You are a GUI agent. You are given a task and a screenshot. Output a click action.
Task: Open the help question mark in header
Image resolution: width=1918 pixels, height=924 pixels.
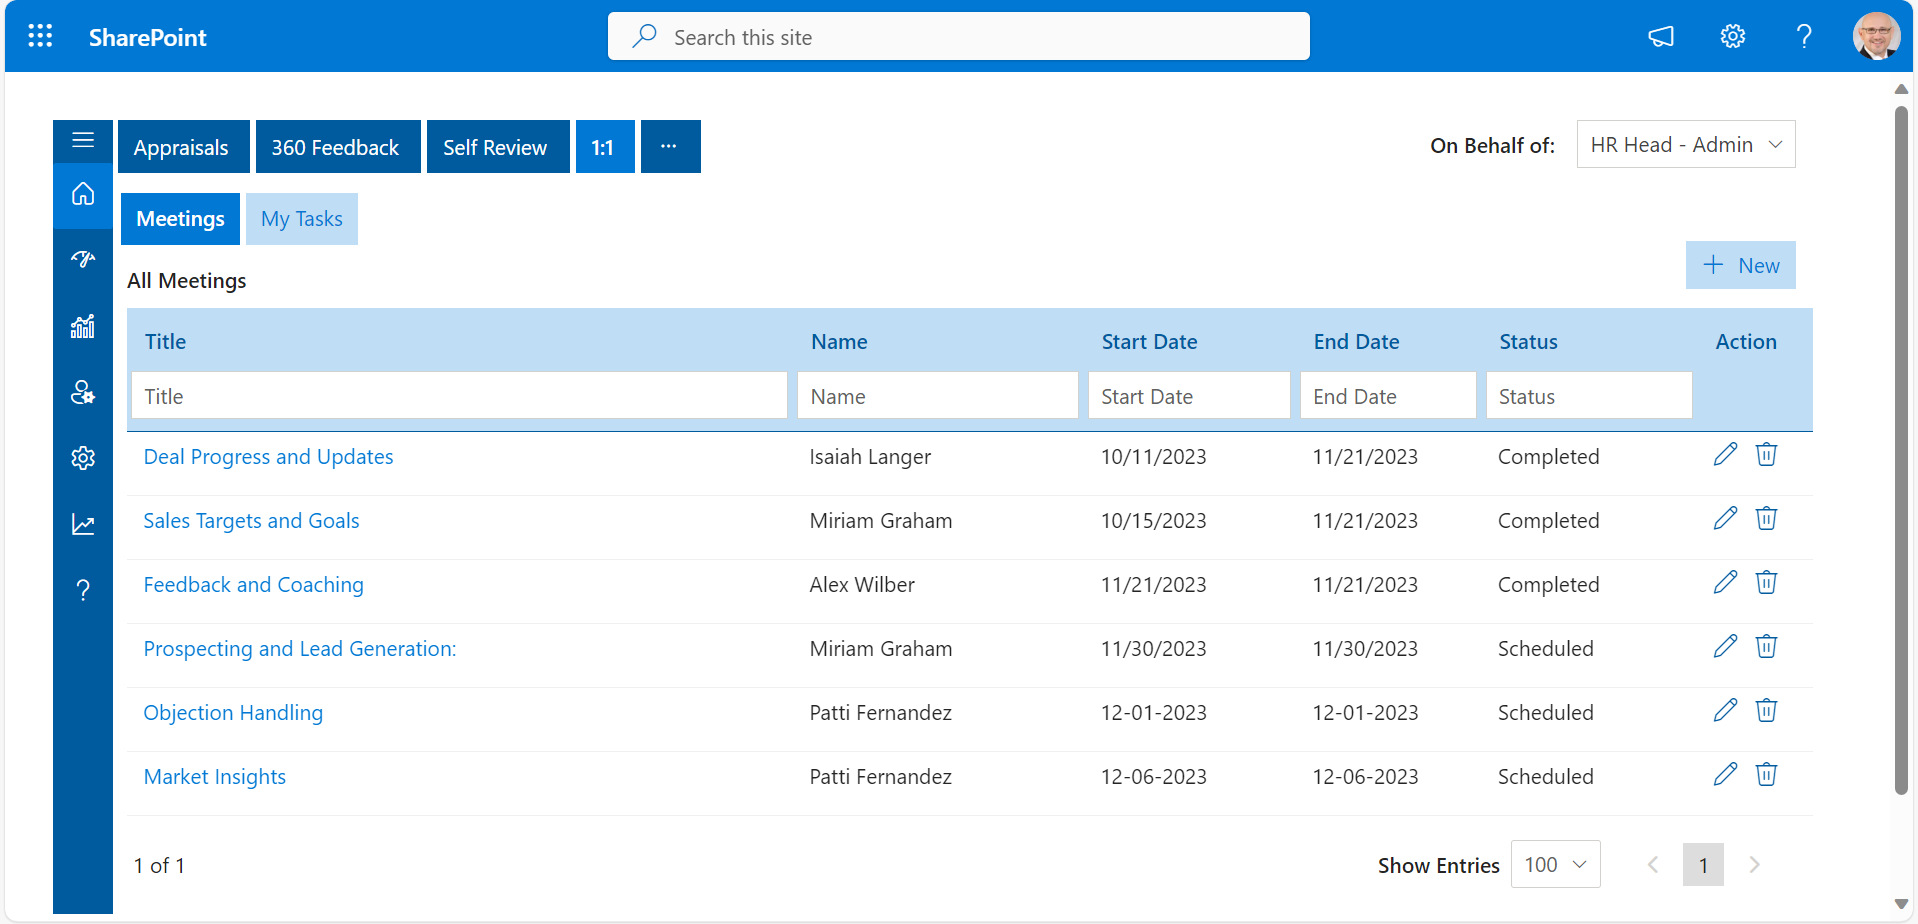point(1804,37)
